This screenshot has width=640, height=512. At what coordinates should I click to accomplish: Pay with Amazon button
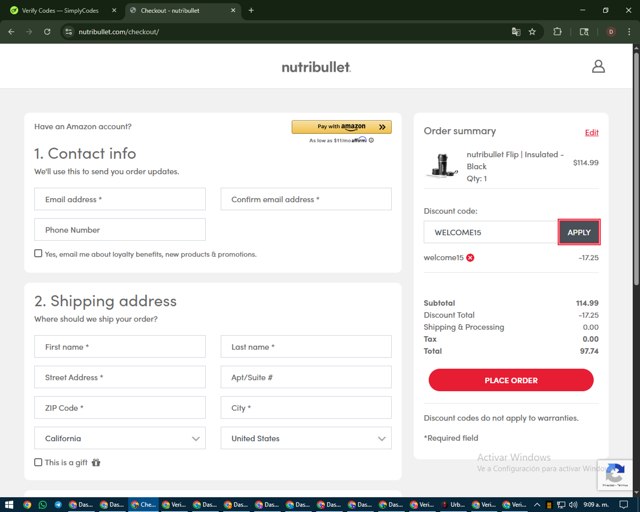pos(342,127)
